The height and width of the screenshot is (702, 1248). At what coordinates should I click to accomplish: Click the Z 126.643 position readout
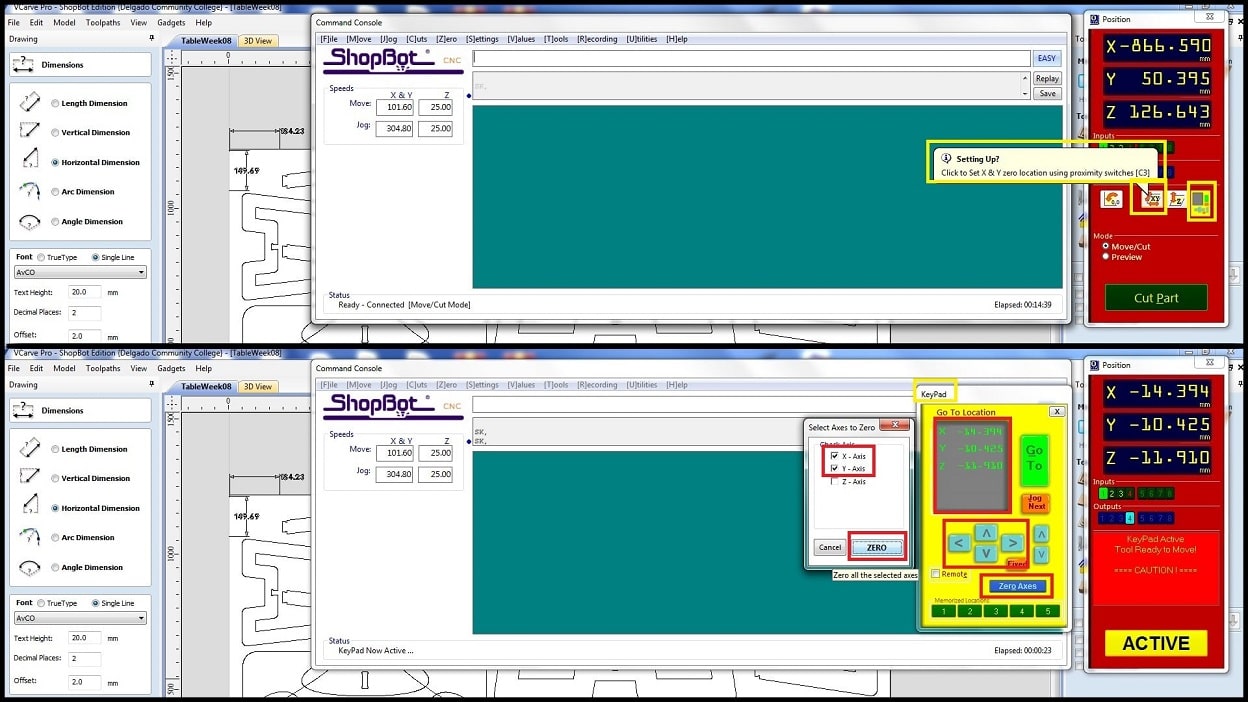(1158, 112)
